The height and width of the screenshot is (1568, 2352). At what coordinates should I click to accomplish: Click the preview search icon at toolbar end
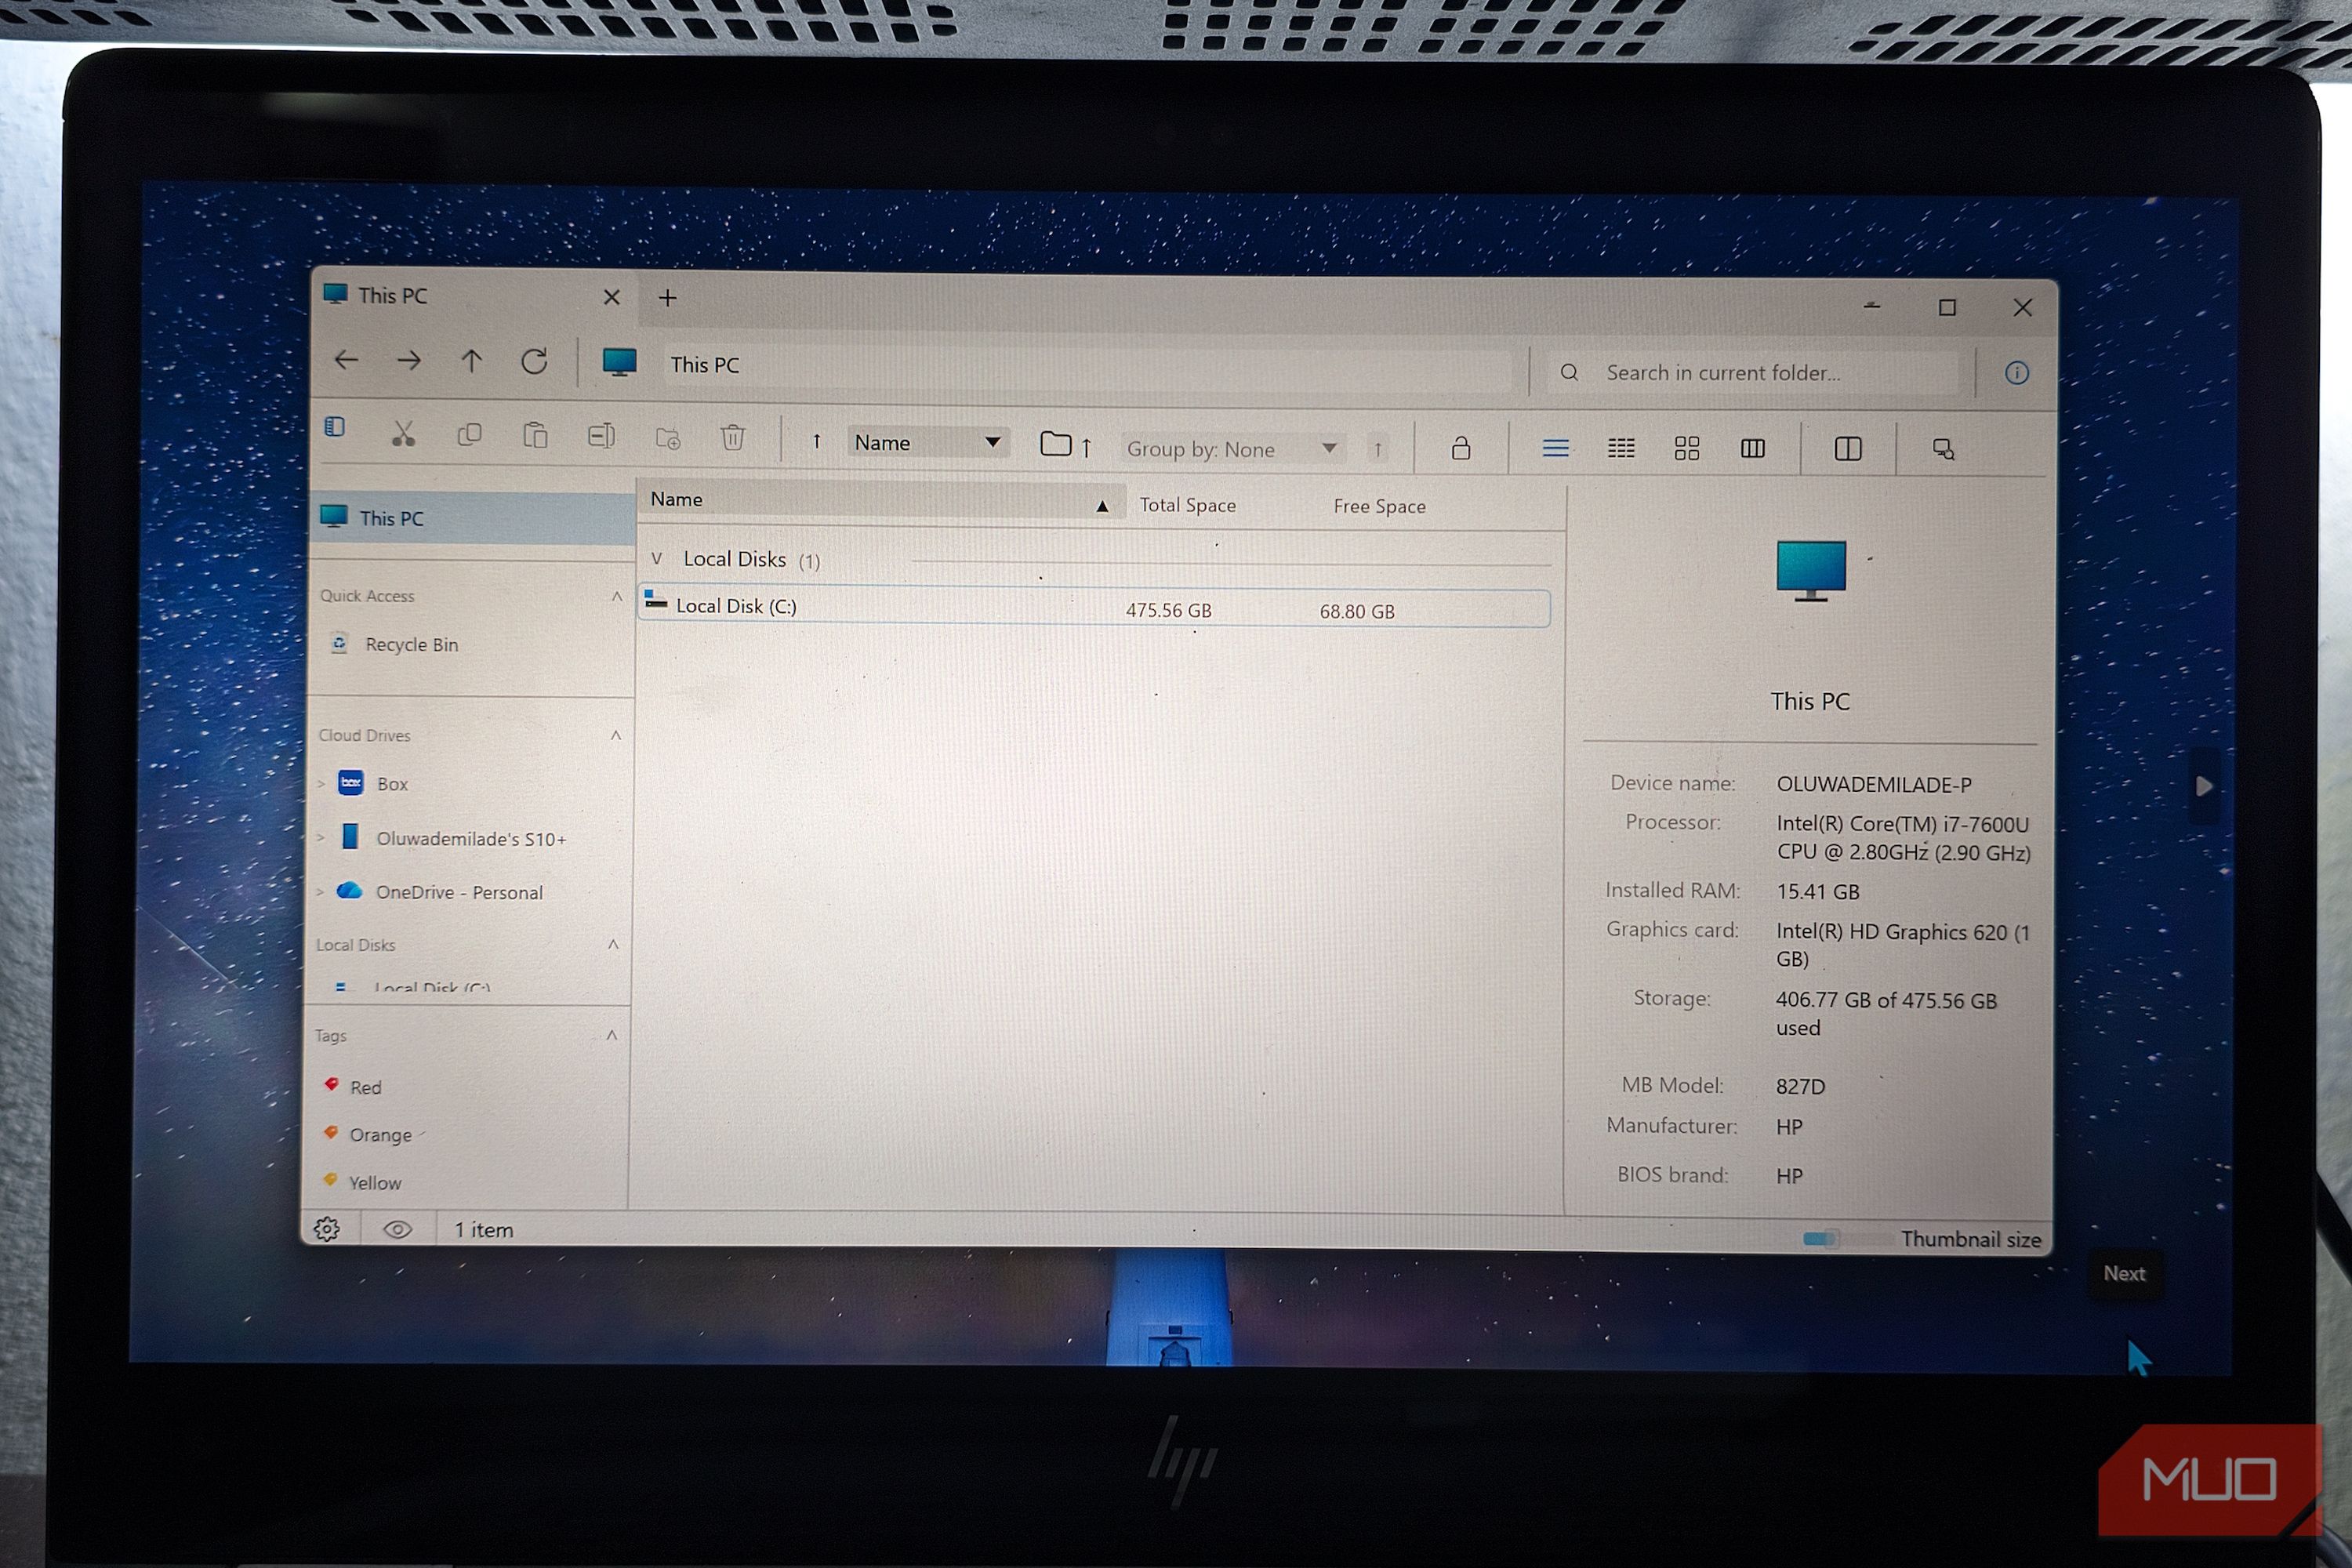(1943, 449)
